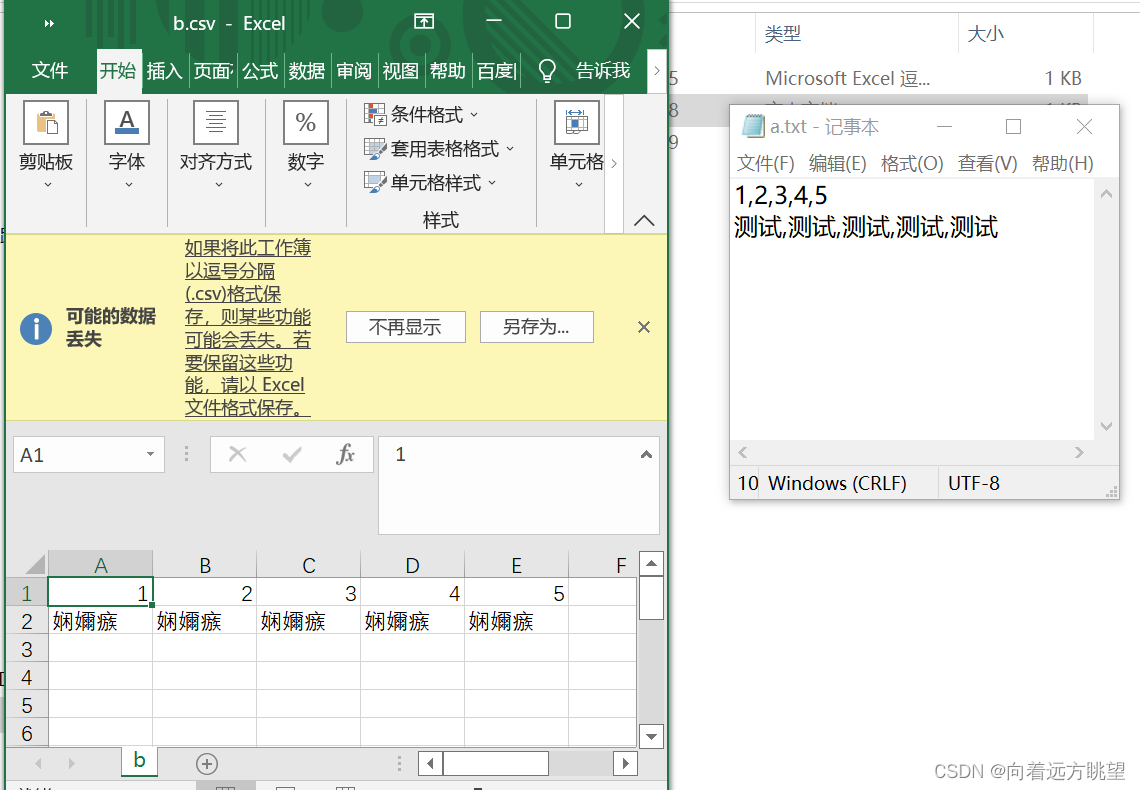1140x790 pixels.
Task: Open the 数字 number format icon
Action: tap(305, 122)
